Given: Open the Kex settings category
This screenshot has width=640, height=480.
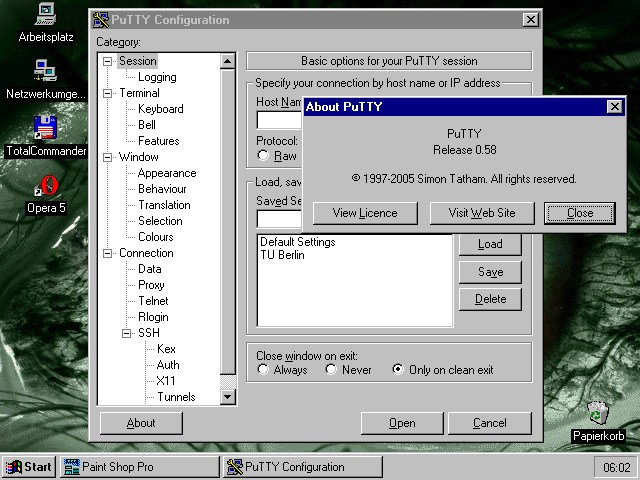Looking at the screenshot, I should [166, 349].
